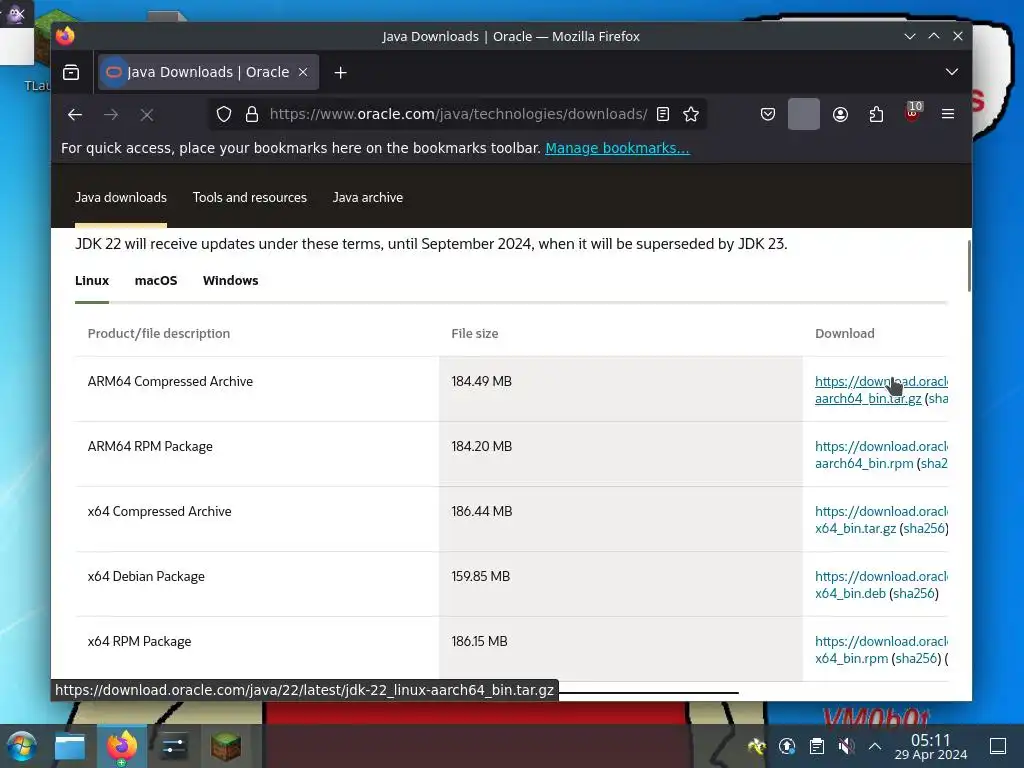1024x768 pixels.
Task: Open sha256 link for x64 Debian Package
Action: point(913,594)
